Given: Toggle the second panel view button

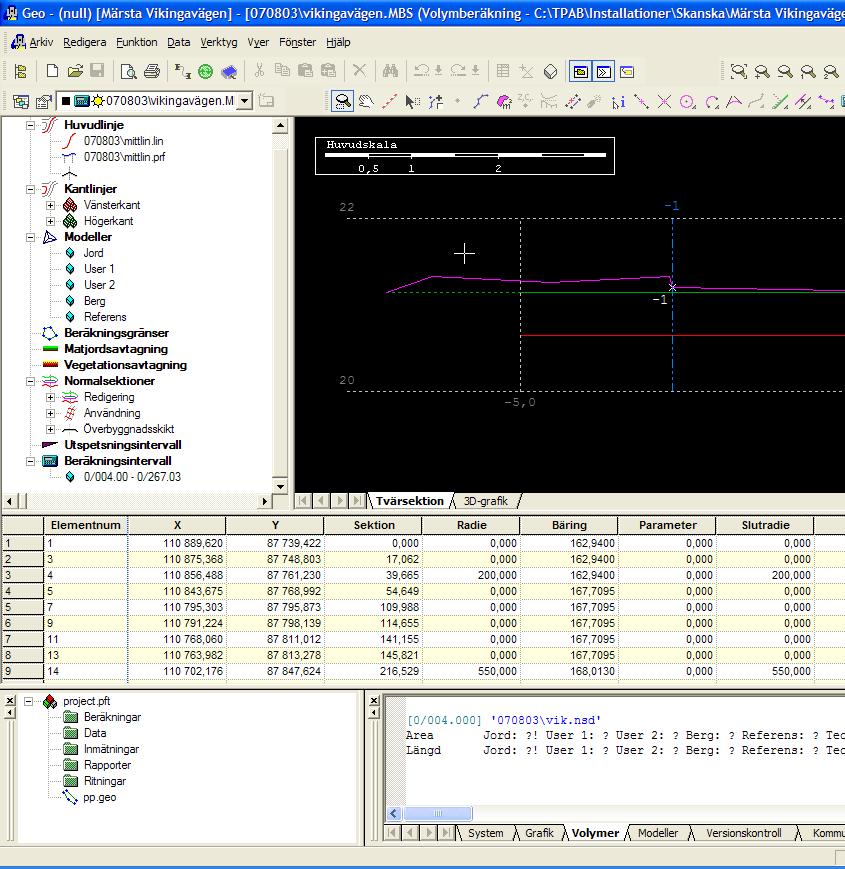Looking at the screenshot, I should 603,71.
